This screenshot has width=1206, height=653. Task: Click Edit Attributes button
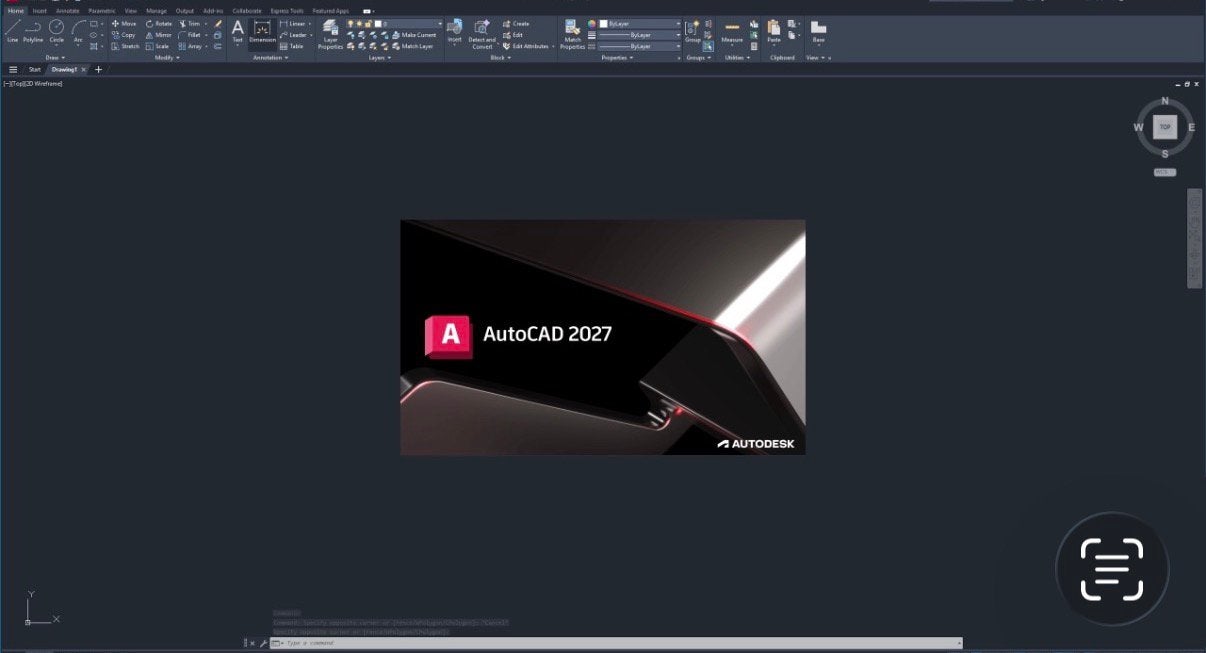pyautogui.click(x=527, y=46)
